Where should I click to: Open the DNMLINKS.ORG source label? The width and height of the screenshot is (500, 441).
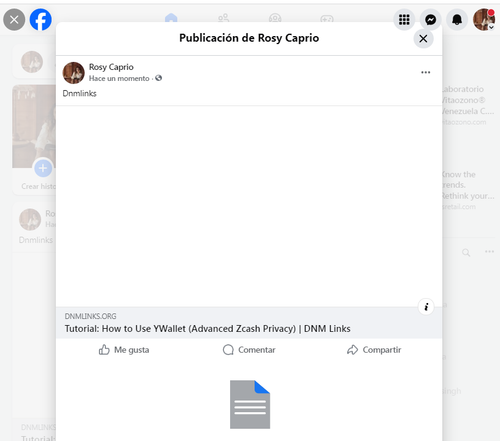coord(90,316)
